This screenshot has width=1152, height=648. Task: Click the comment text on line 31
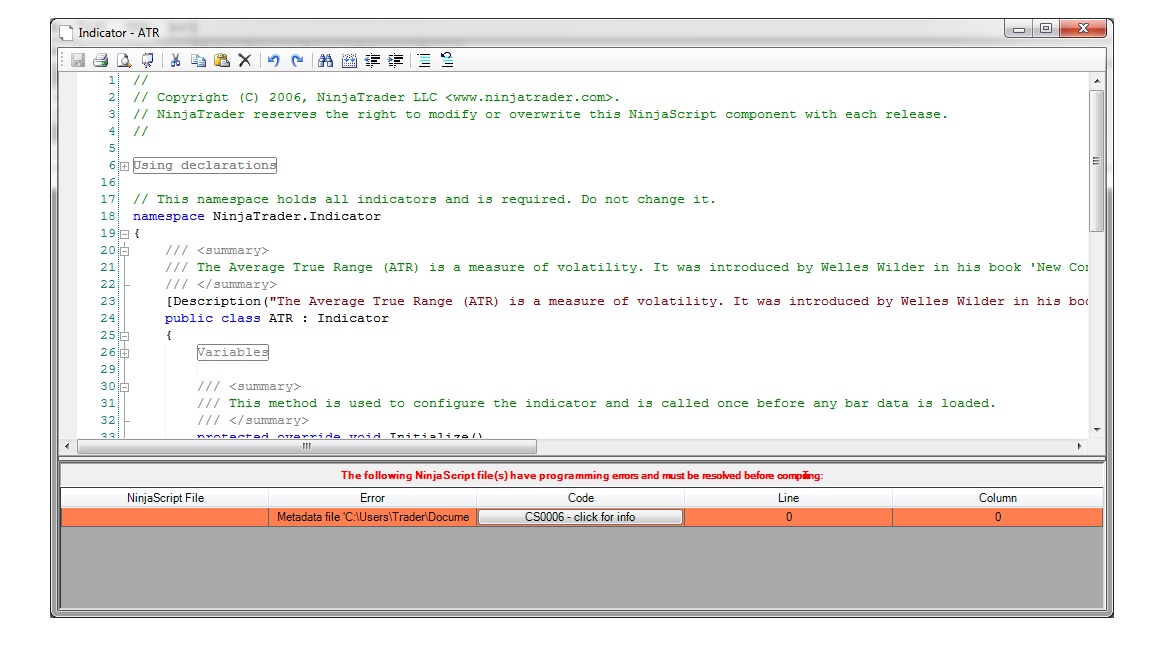596,403
